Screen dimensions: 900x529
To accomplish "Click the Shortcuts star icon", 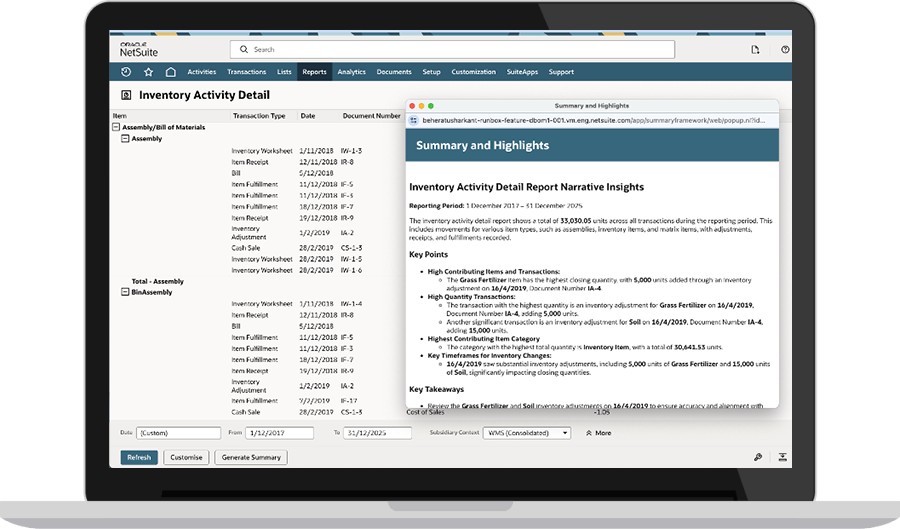I will (148, 72).
